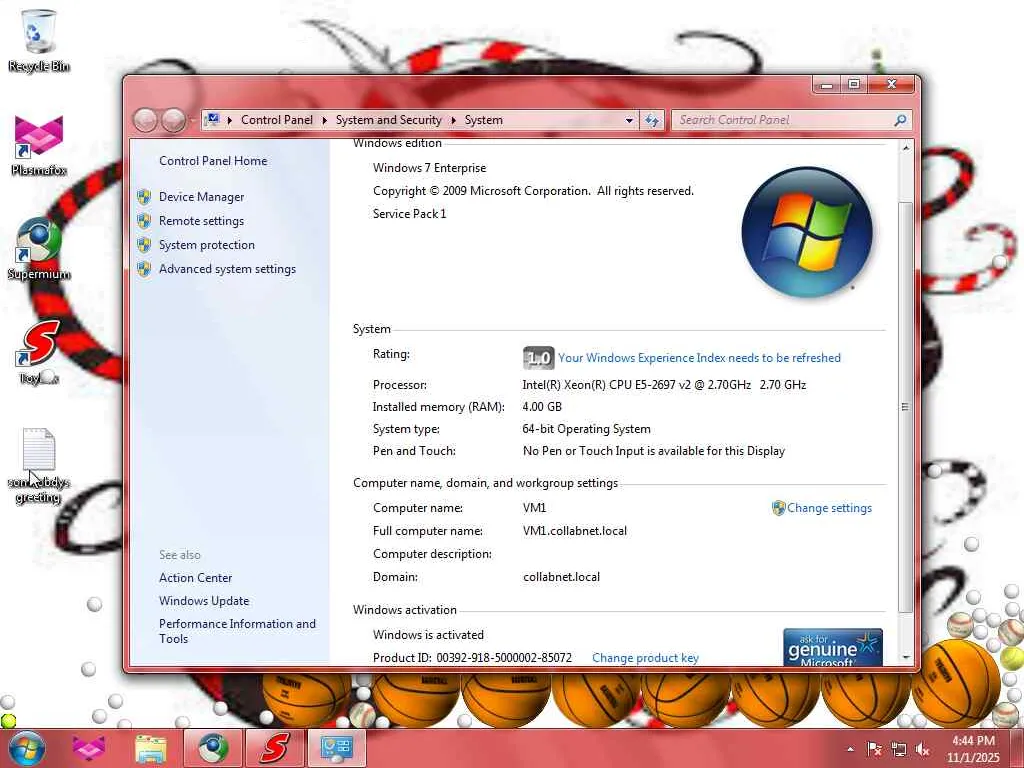
Task: Select the Plasmafox desktop shortcut
Action: coord(39,145)
